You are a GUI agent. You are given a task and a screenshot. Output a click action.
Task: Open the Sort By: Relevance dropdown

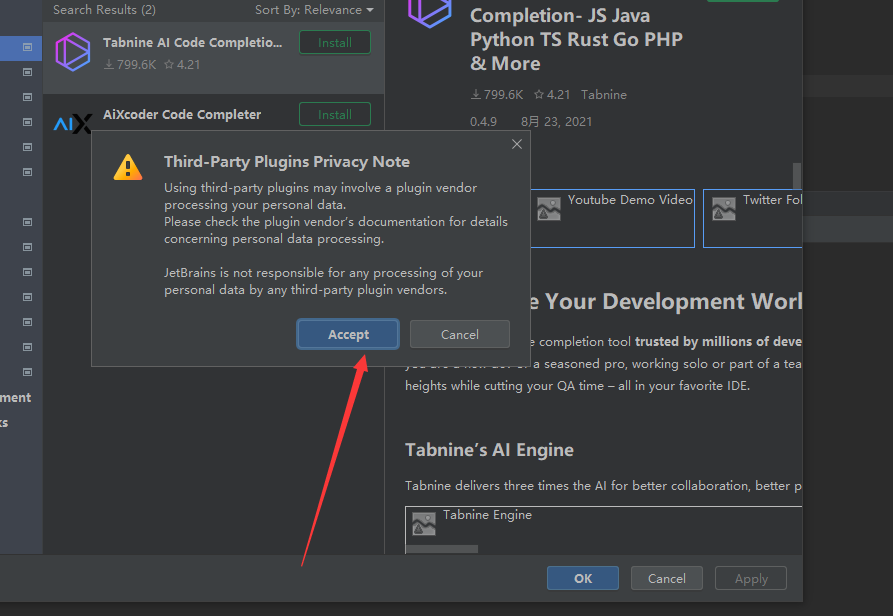(x=314, y=10)
